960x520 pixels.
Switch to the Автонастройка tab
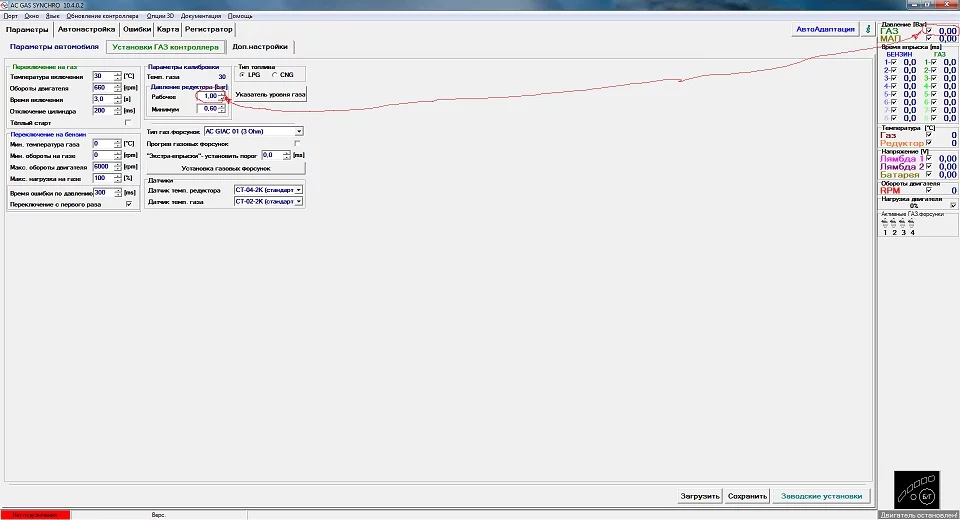coord(86,29)
